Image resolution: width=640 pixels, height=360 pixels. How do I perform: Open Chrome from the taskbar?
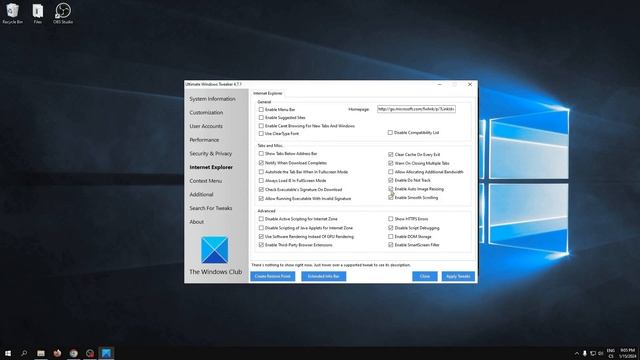click(x=73, y=353)
